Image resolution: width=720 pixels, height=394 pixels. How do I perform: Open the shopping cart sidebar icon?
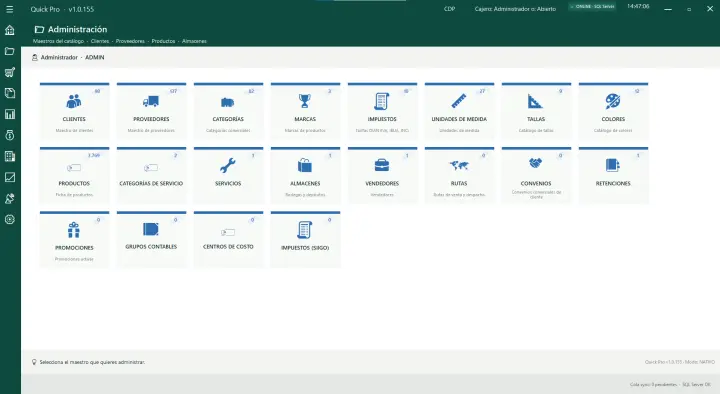(x=10, y=72)
